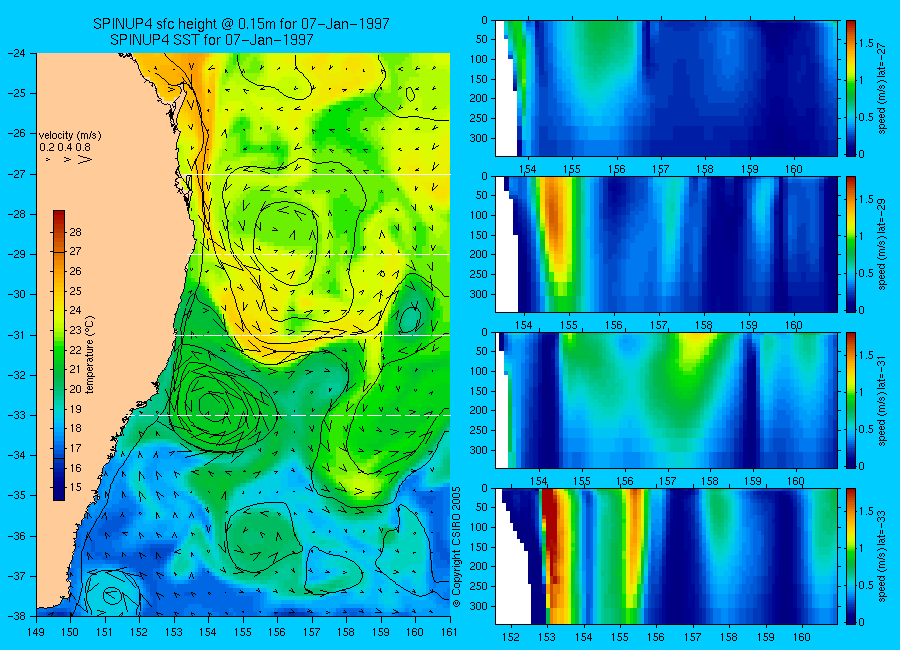900x650 pixels.
Task: Click the '152' longitude label under the lat=-33 panel
Action: tap(511, 637)
